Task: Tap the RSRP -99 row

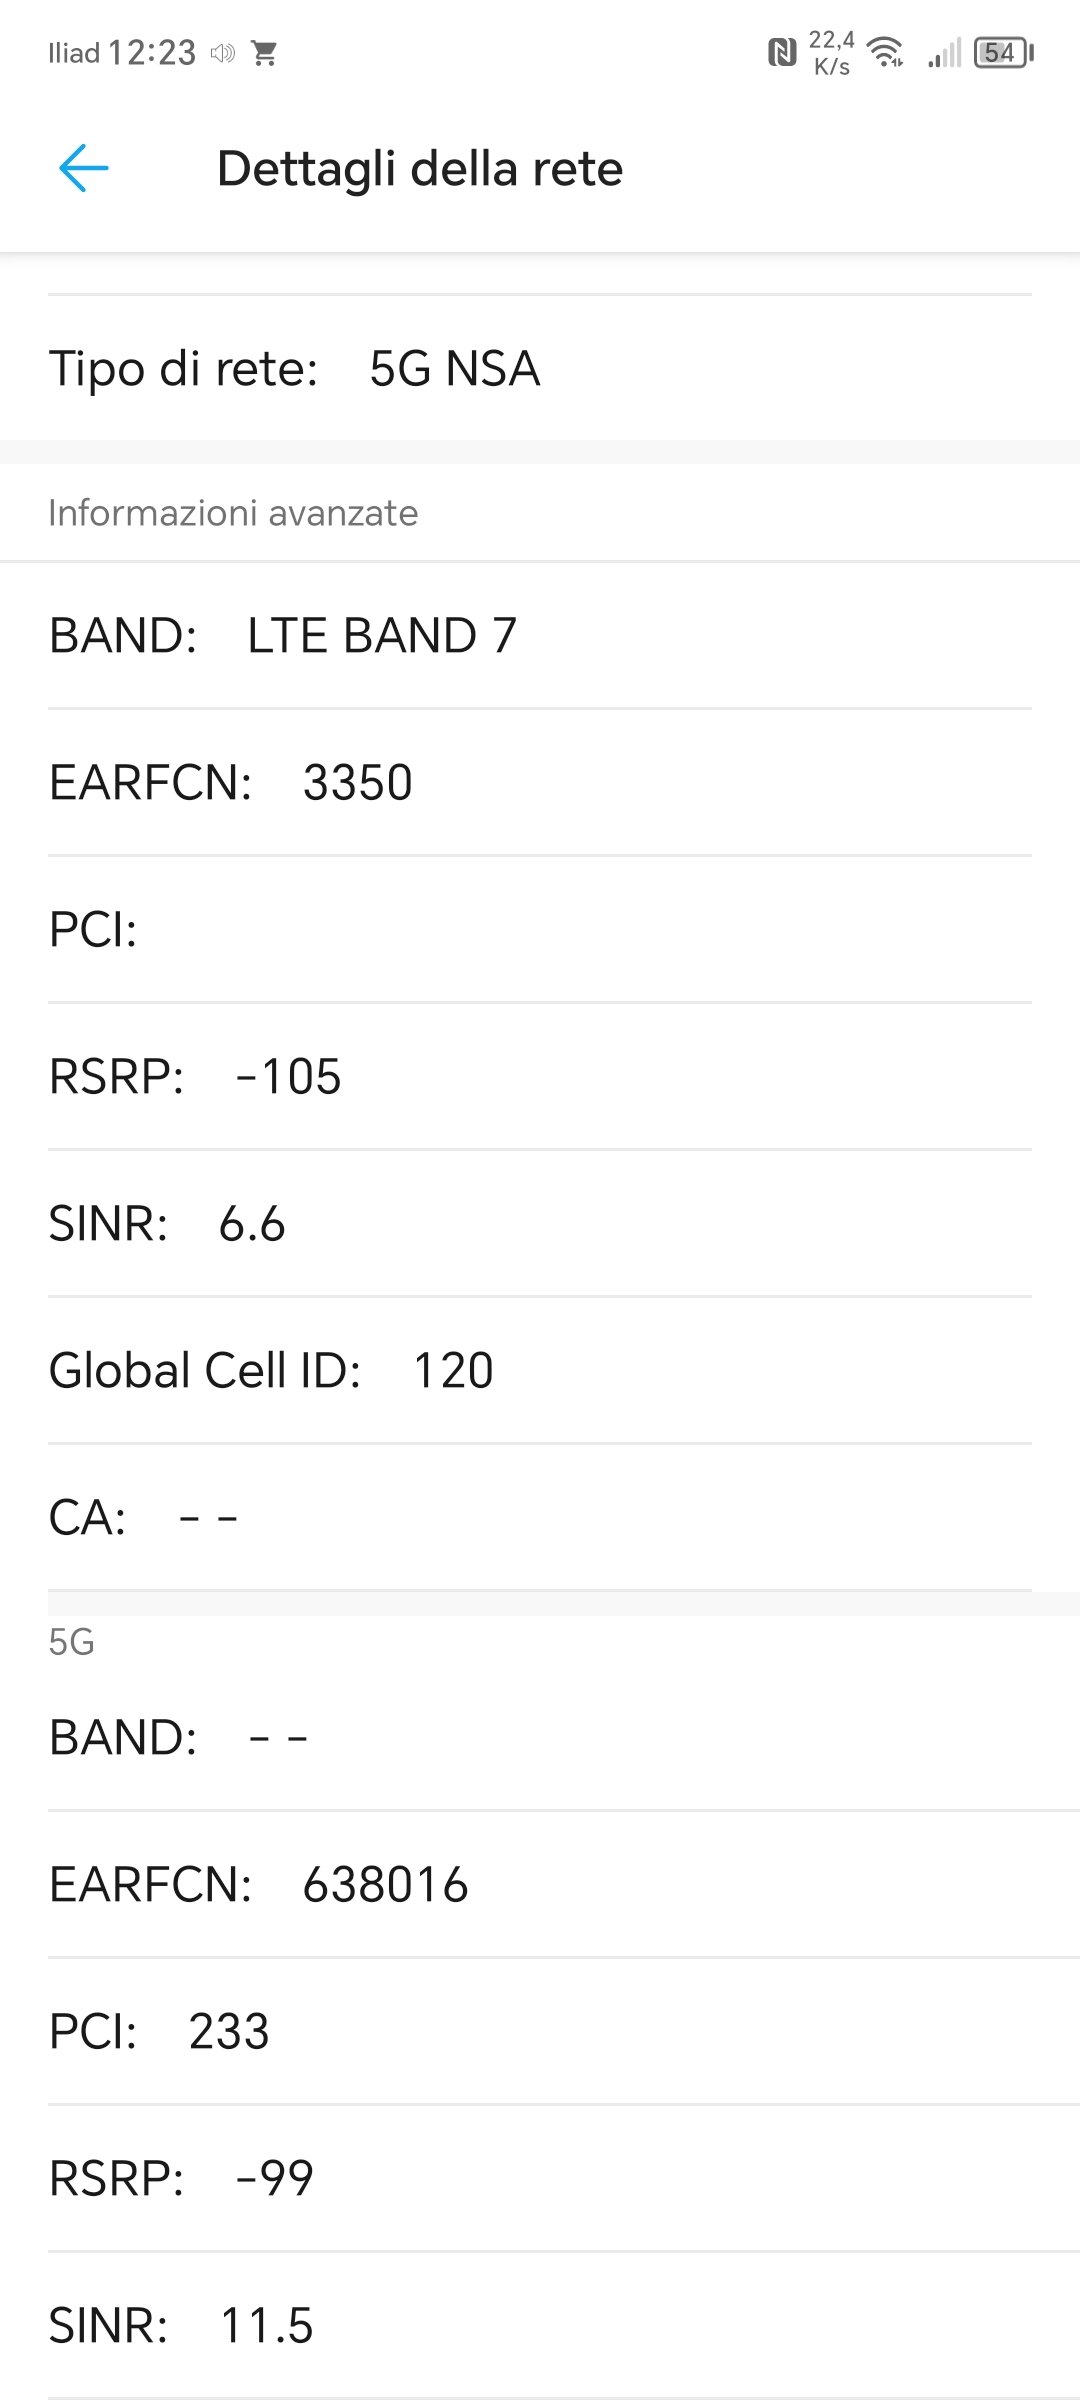Action: click(540, 2178)
